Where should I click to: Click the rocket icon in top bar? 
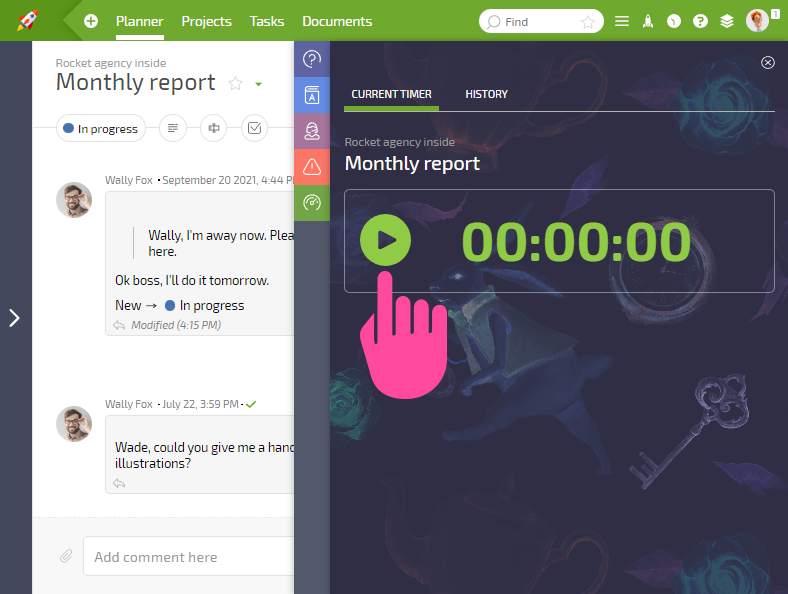coord(648,21)
